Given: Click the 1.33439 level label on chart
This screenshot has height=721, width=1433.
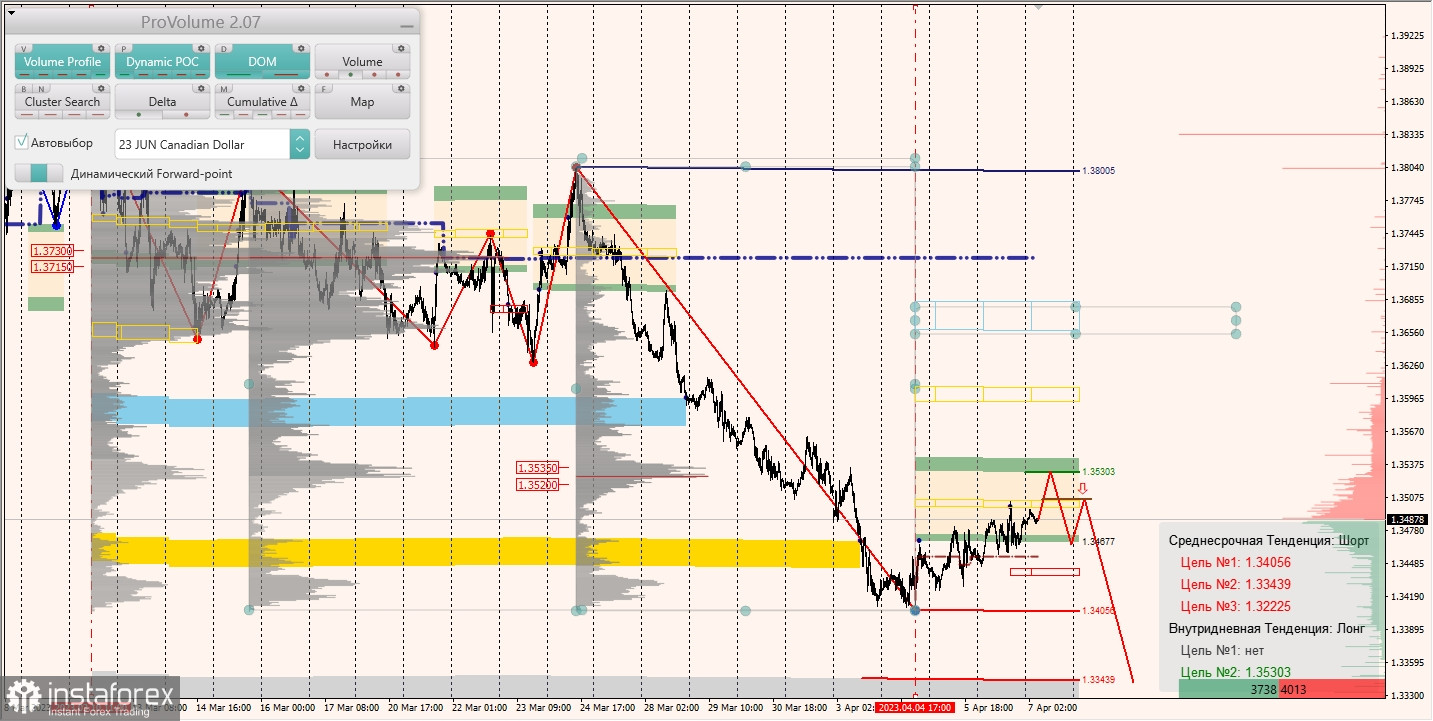Looking at the screenshot, I should pos(1099,680).
